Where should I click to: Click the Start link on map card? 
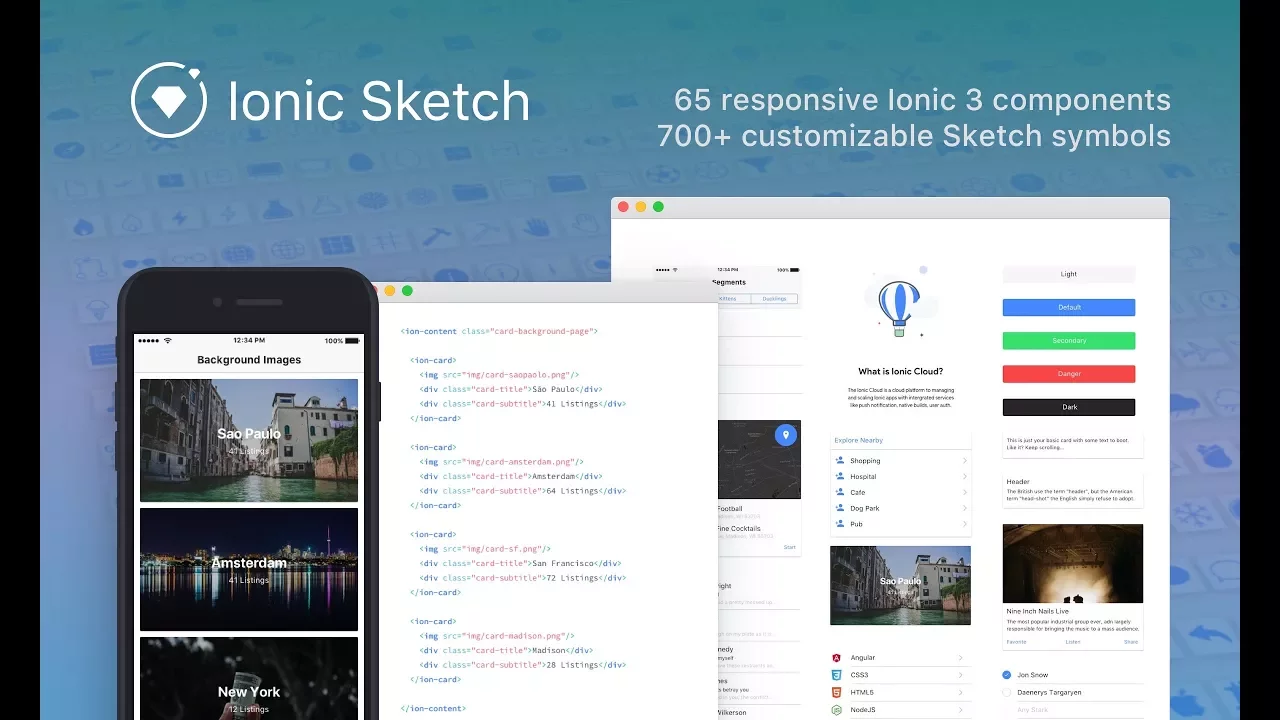pos(790,547)
